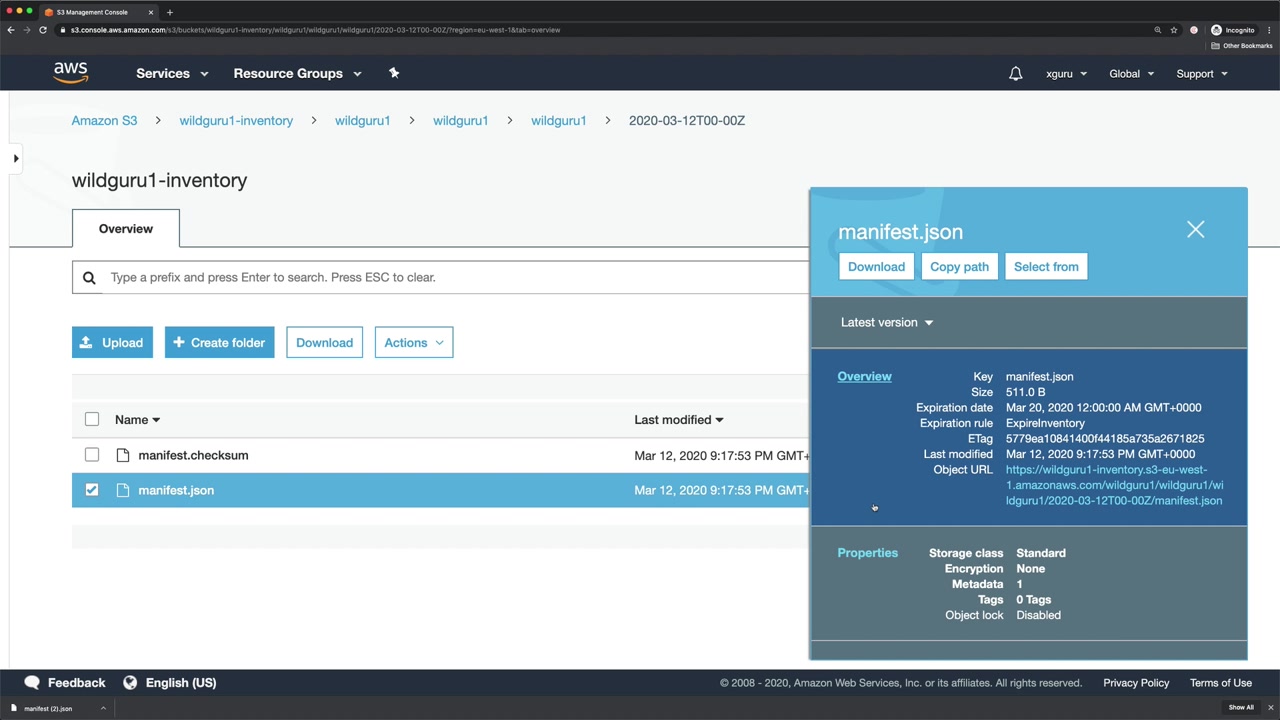The image size is (1280, 720).
Task: Open the pin shortcuts star icon
Action: click(394, 73)
